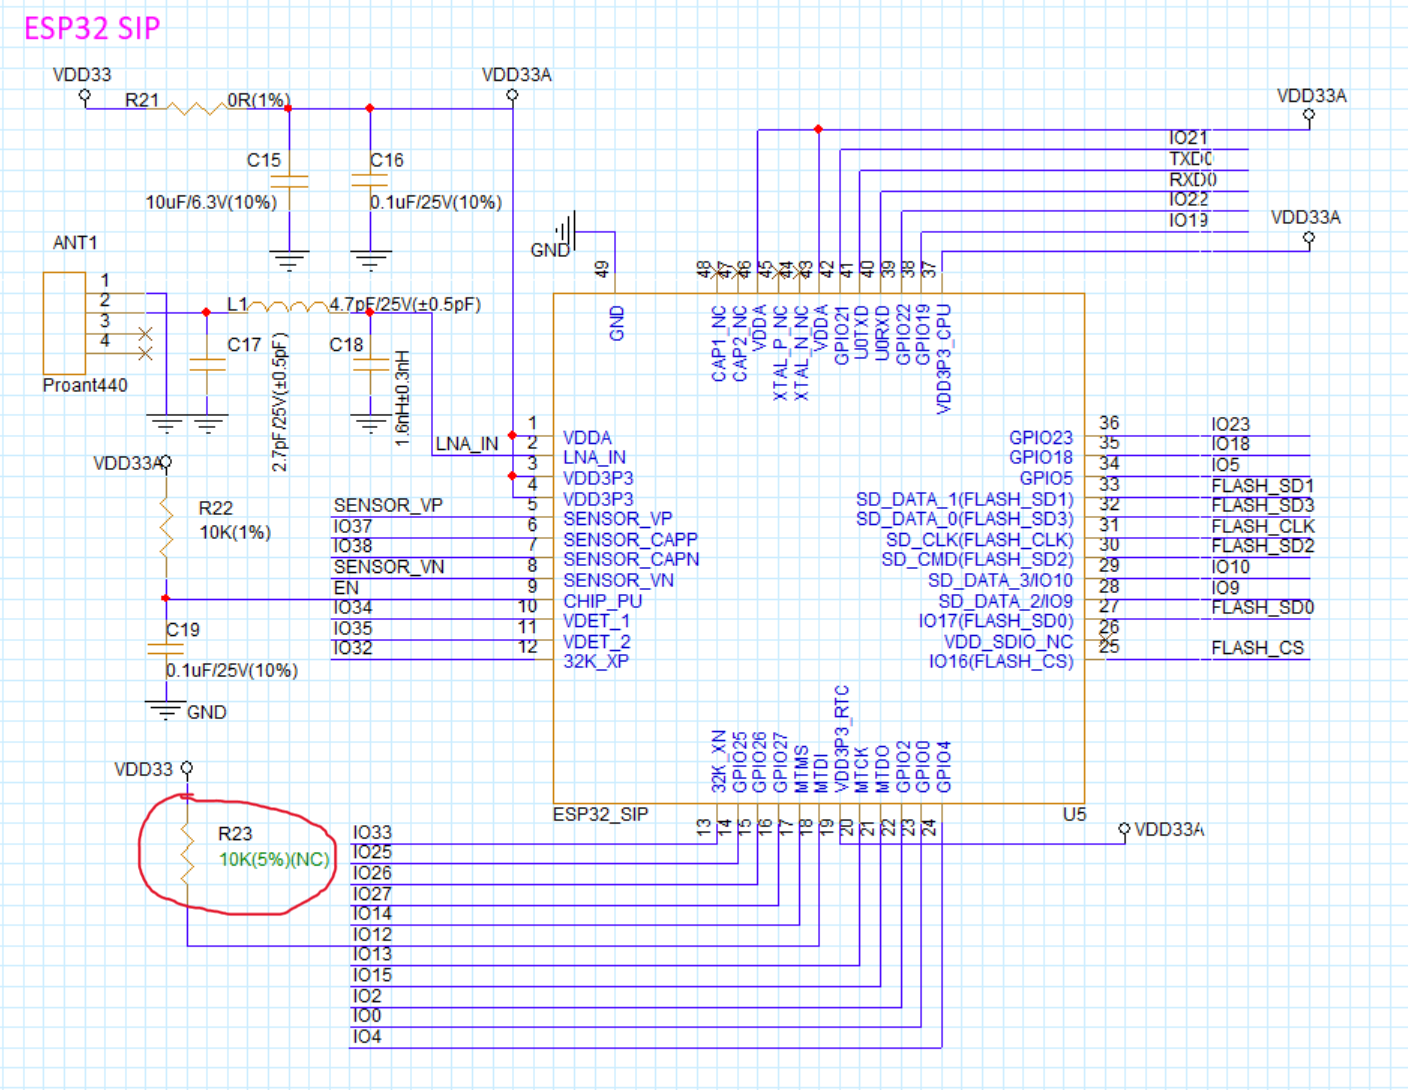
Task: Click the IO15 net label
Action: [372, 975]
